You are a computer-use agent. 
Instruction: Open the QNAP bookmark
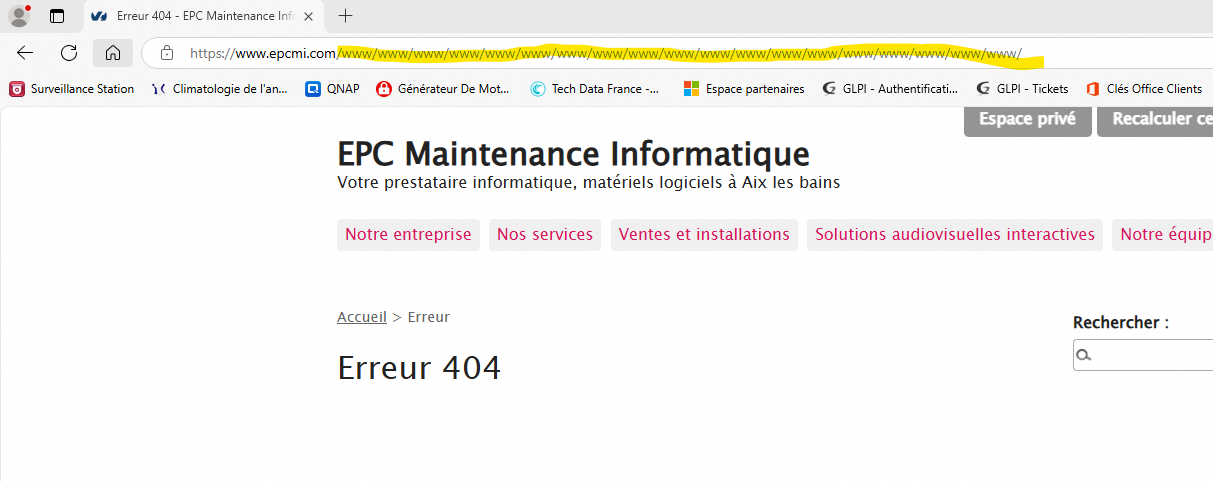click(333, 89)
